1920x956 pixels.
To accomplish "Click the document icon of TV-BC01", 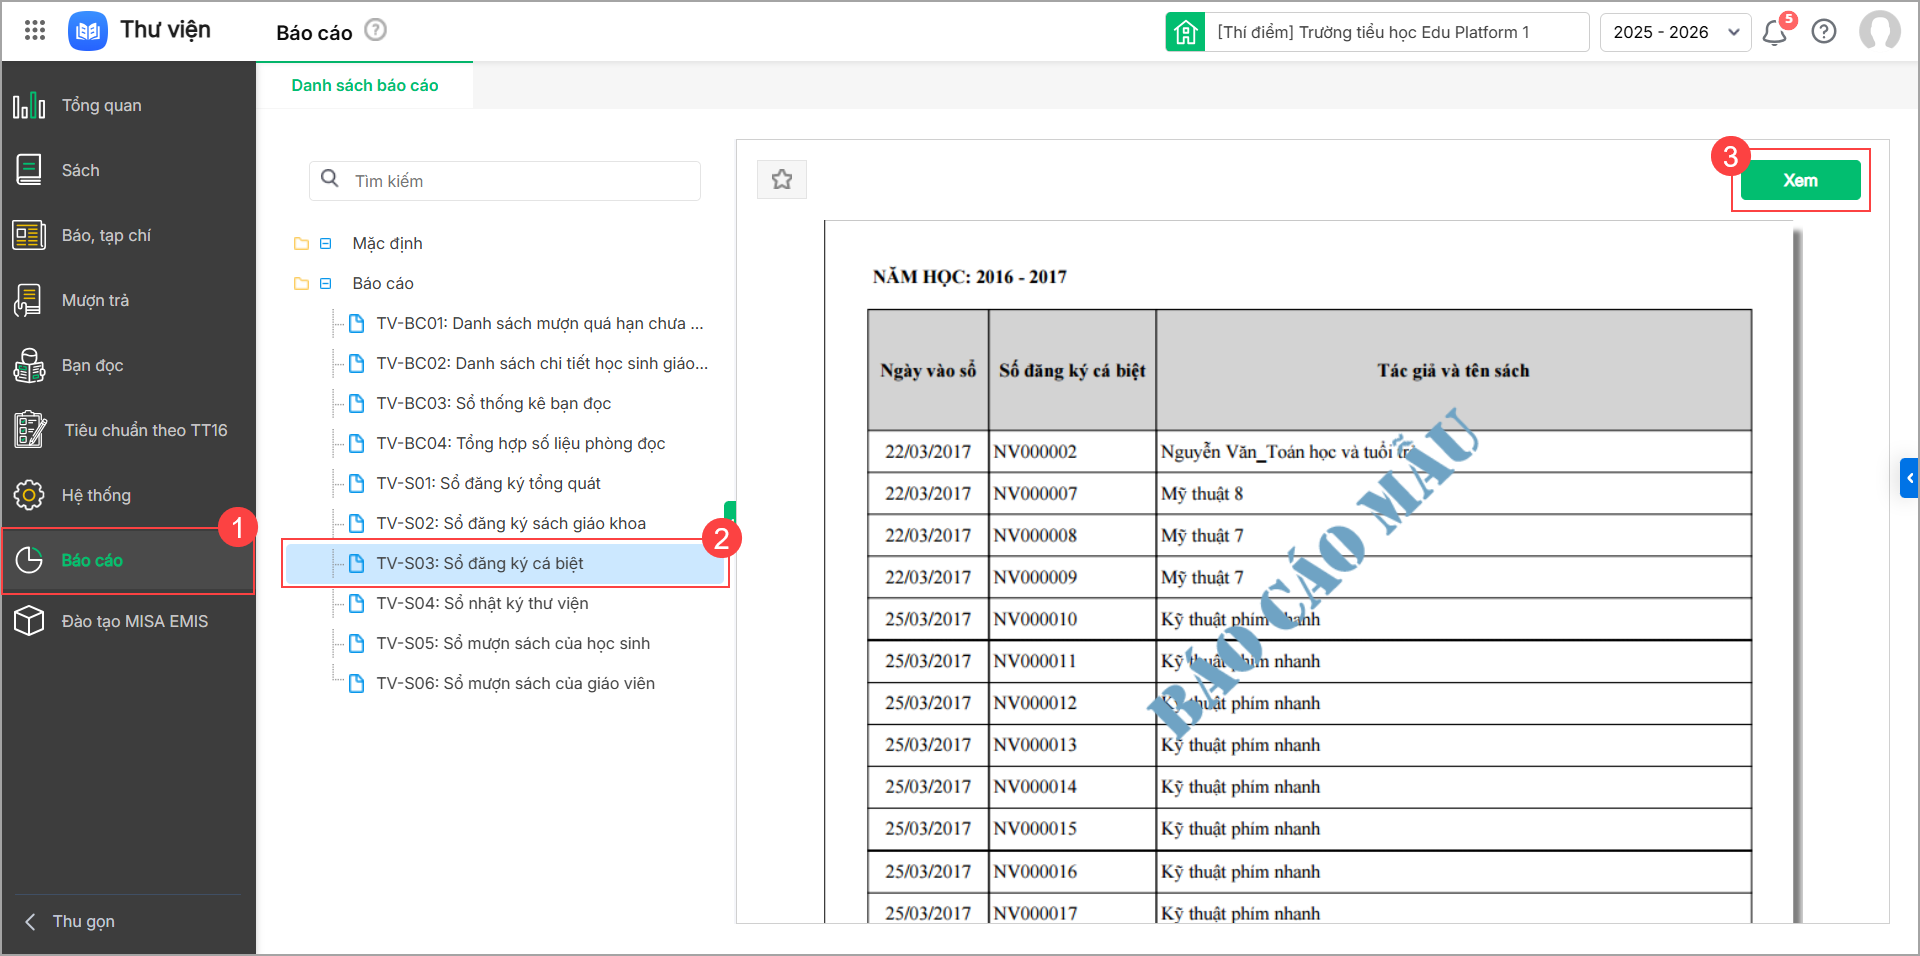I will (356, 323).
